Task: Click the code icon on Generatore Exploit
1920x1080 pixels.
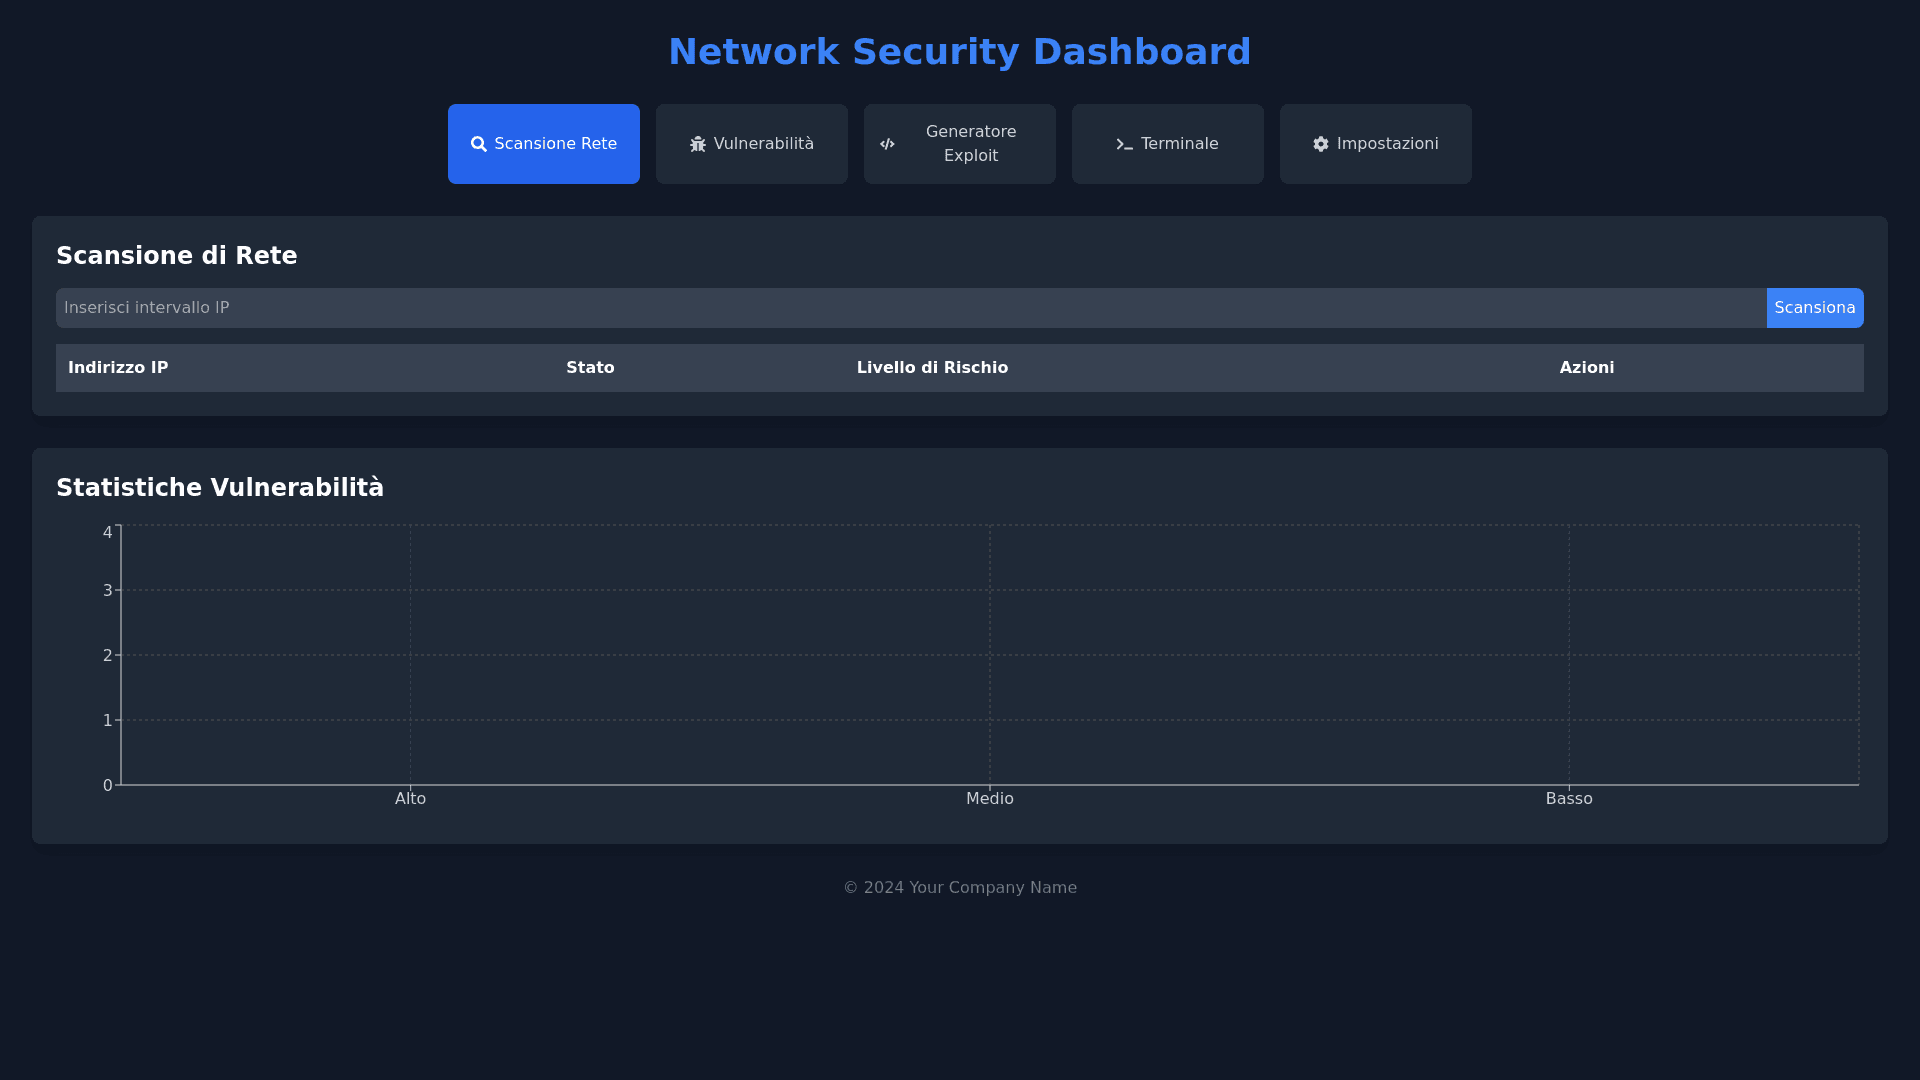Action: pyautogui.click(x=887, y=144)
